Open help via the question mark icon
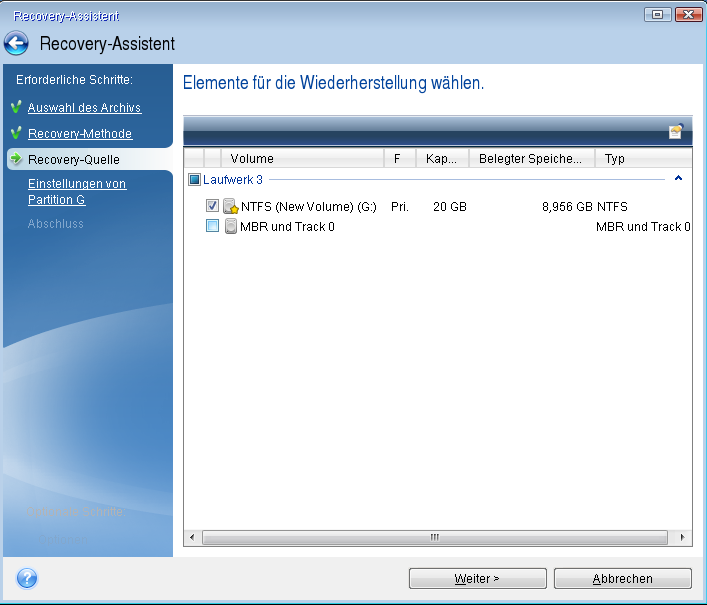The width and height of the screenshot is (707, 605). pos(27,578)
